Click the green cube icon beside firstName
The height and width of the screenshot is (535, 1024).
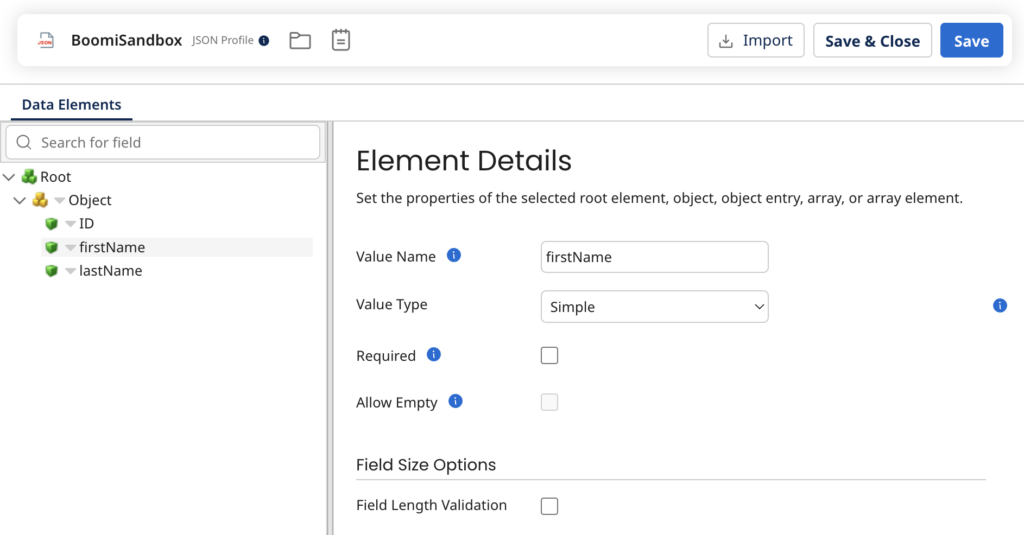point(52,248)
